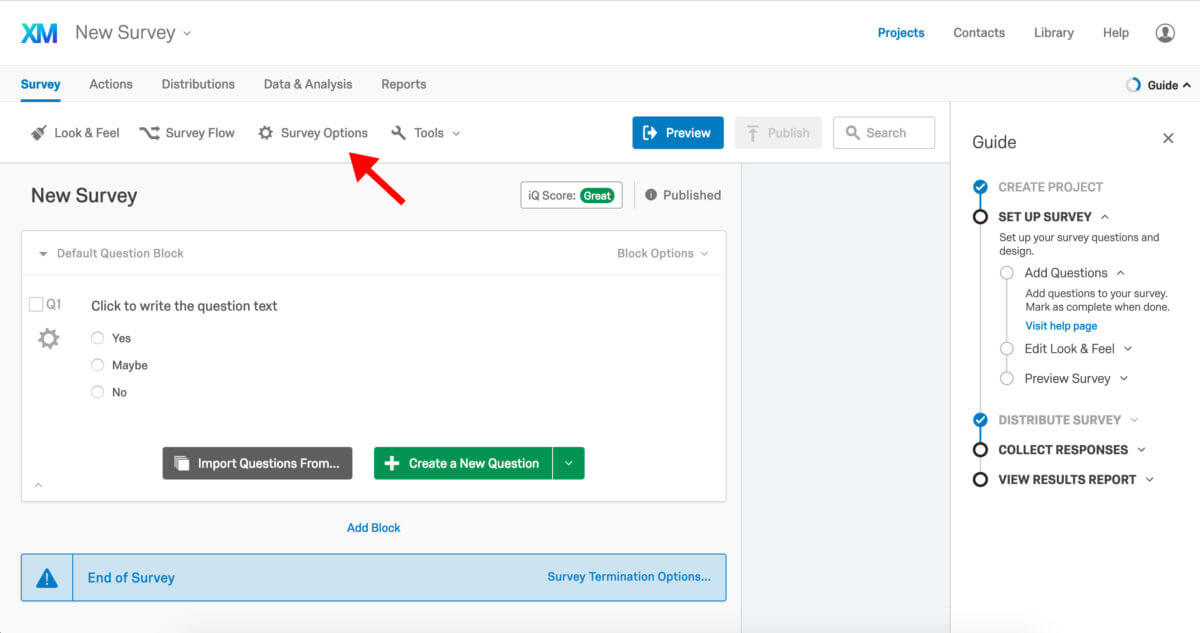1200x633 pixels.
Task: Click the End of Survey label
Action: coord(131,578)
